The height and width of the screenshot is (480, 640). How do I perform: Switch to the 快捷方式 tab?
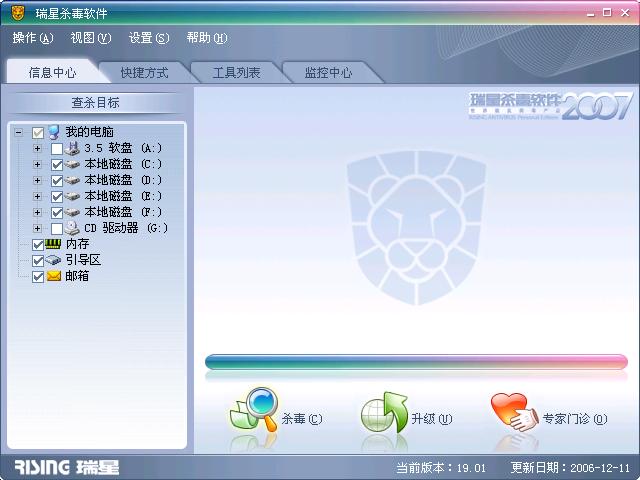coord(144,73)
